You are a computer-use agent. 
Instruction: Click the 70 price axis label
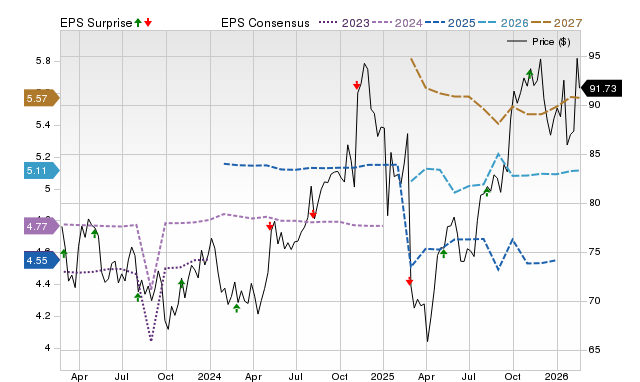(x=594, y=301)
